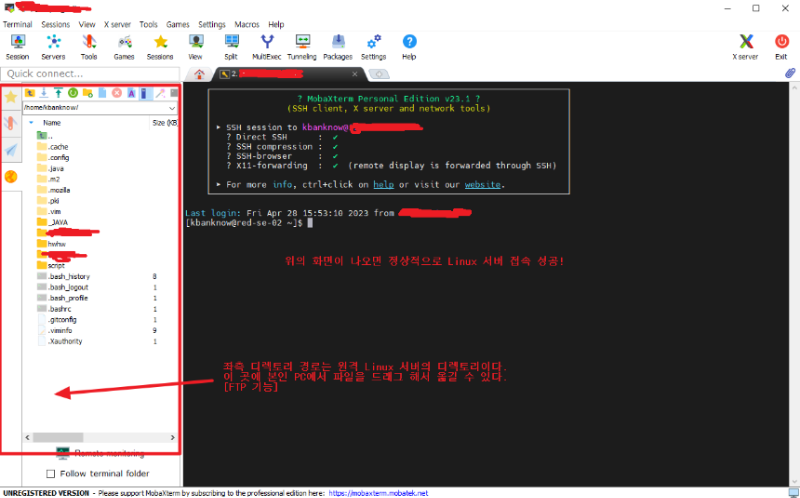Click the magic wand icon in SFTP toolbar

coord(160,93)
